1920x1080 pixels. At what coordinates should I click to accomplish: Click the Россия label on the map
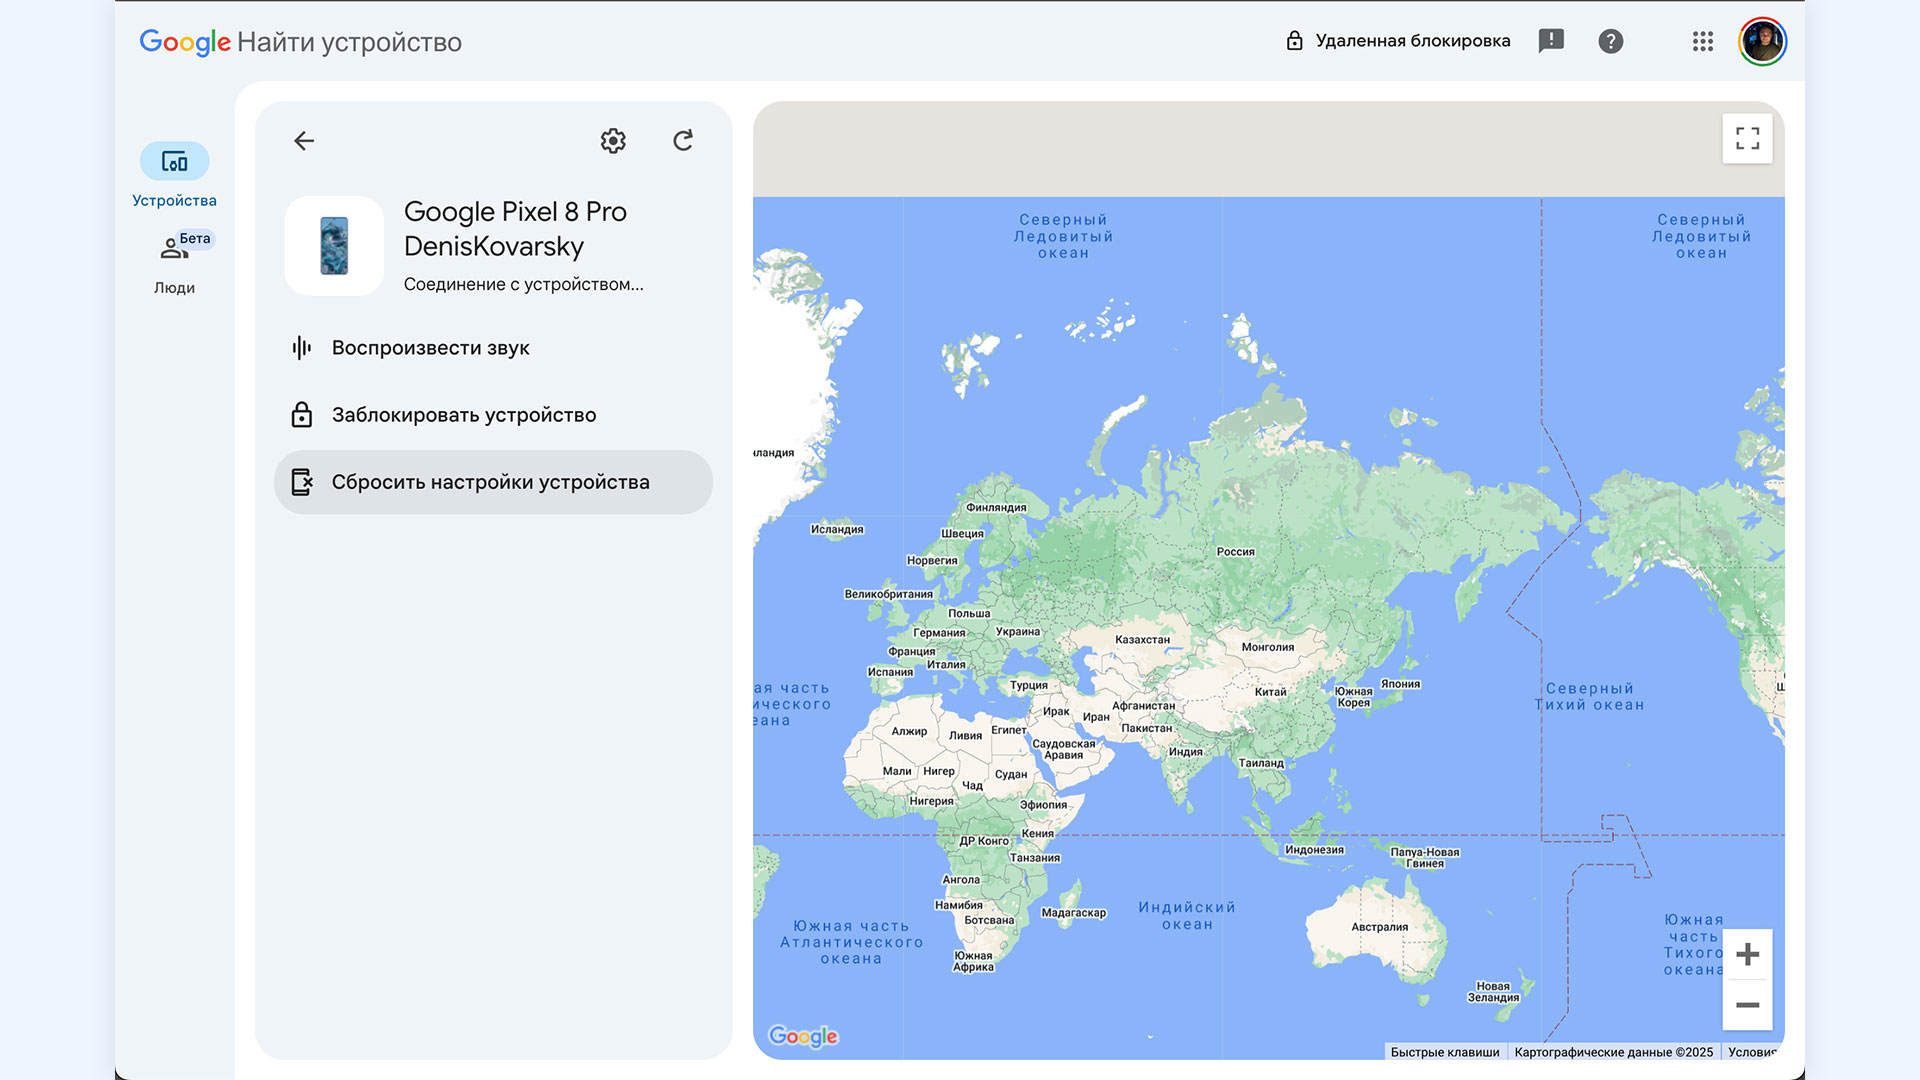tap(1235, 552)
